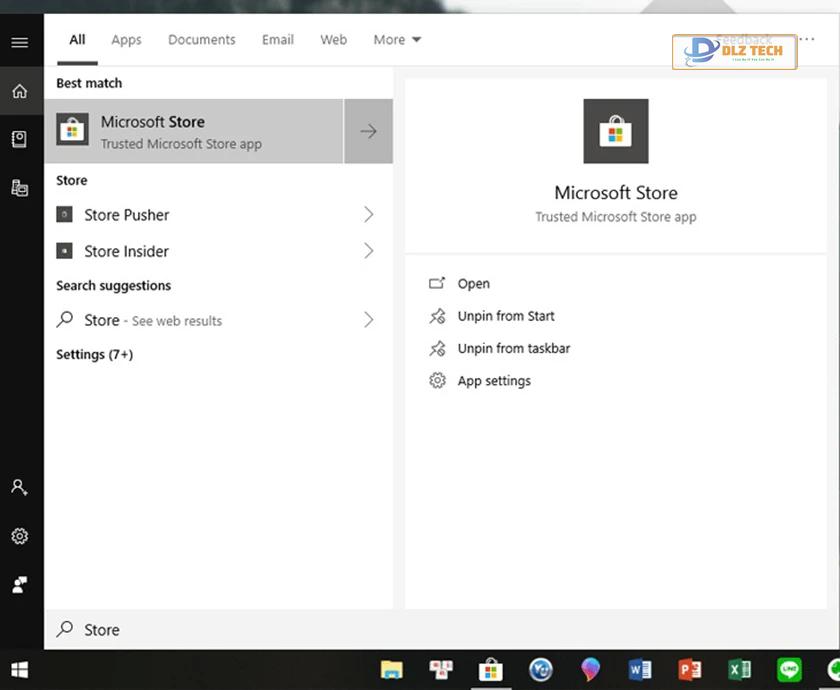Launch Excel from the taskbar
The width and height of the screenshot is (840, 690).
(739, 670)
